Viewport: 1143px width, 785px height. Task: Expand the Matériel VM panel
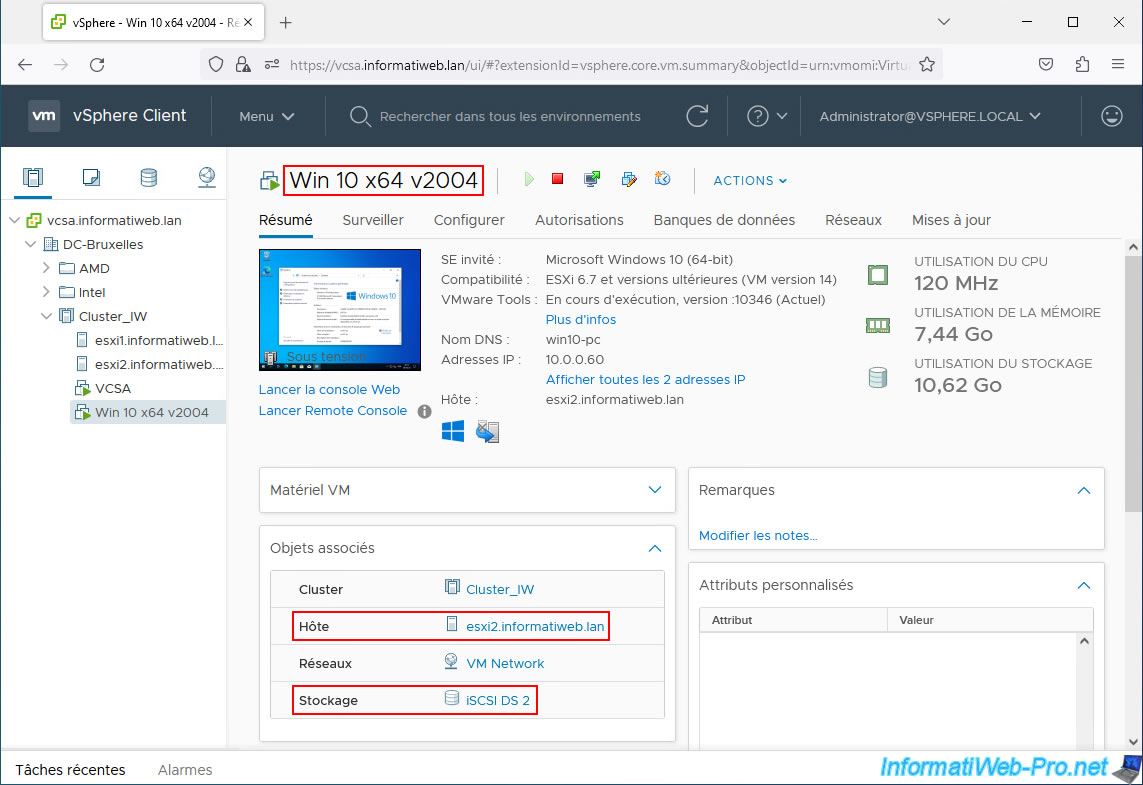655,490
